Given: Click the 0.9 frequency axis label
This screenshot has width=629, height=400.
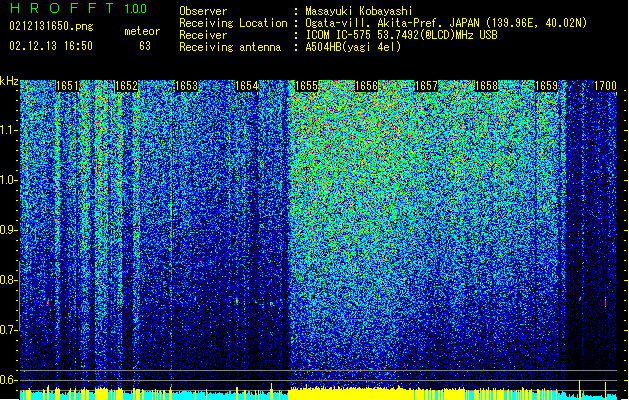Looking at the screenshot, I should pos(9,230).
